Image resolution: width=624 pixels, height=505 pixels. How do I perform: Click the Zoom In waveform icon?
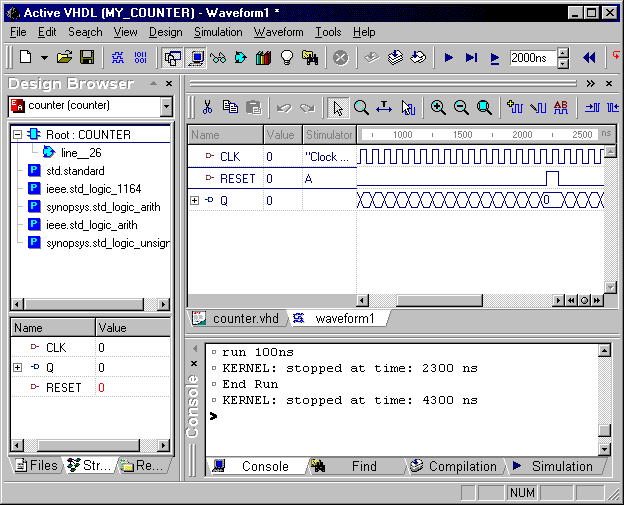[x=438, y=108]
